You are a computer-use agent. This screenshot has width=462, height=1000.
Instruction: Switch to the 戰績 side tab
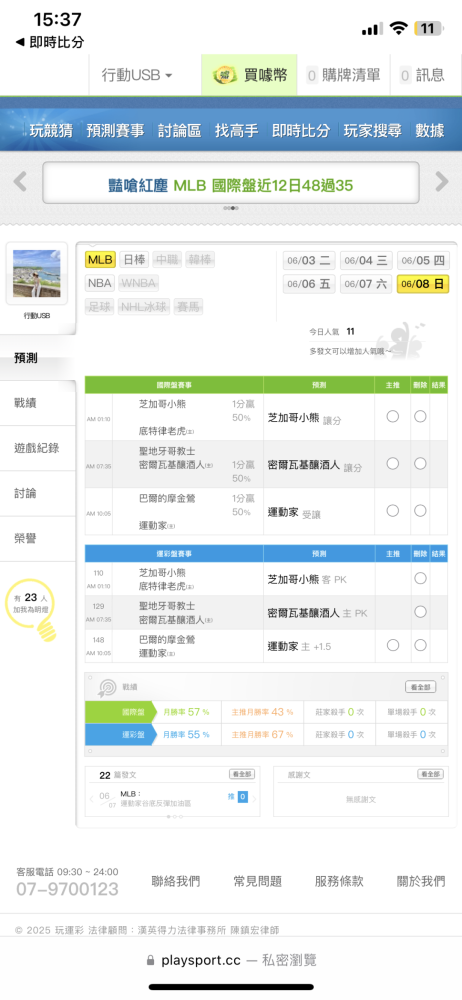point(38,402)
